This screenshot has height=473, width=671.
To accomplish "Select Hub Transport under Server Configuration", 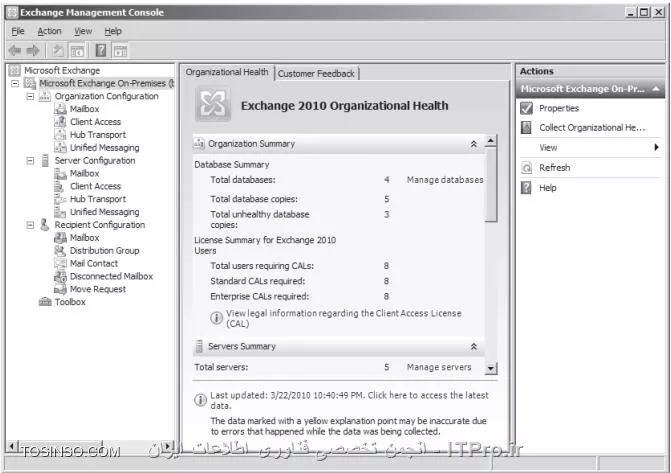I will pyautogui.click(x=98, y=199).
